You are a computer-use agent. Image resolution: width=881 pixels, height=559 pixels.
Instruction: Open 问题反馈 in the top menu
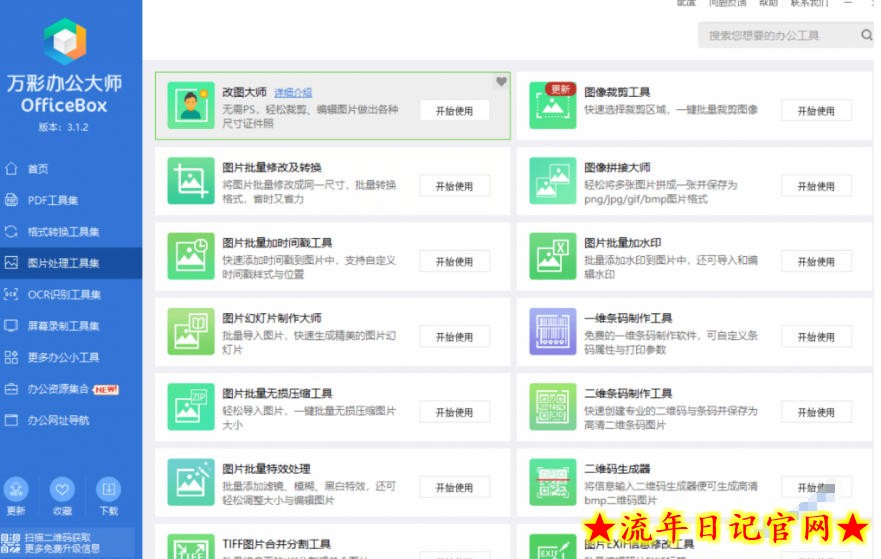tap(728, 3)
